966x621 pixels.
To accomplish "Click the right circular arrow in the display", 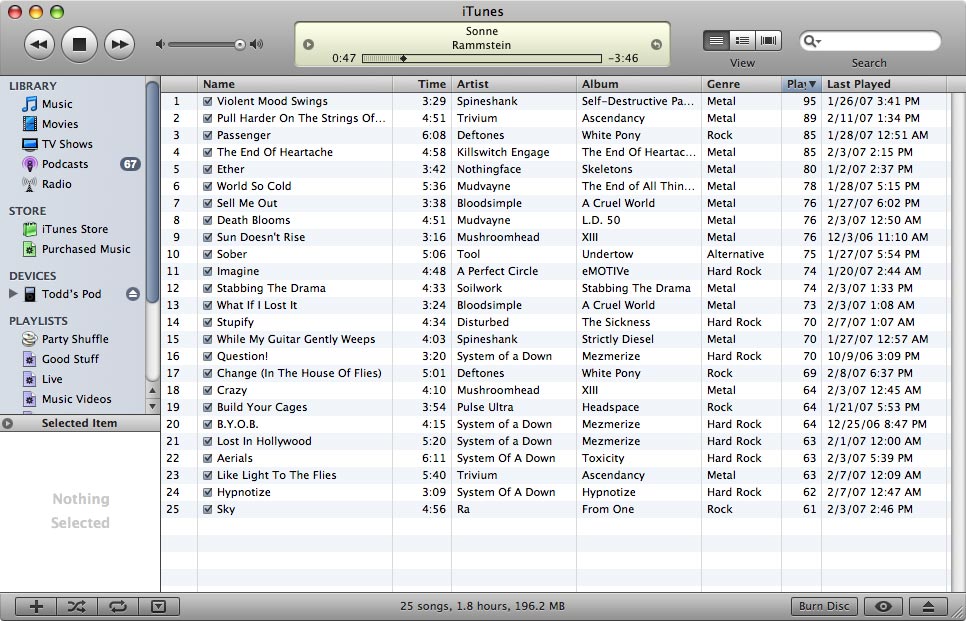I will (x=656, y=44).
